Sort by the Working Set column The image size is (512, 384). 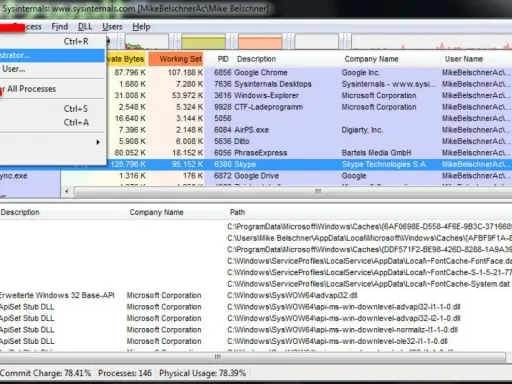pos(176,59)
